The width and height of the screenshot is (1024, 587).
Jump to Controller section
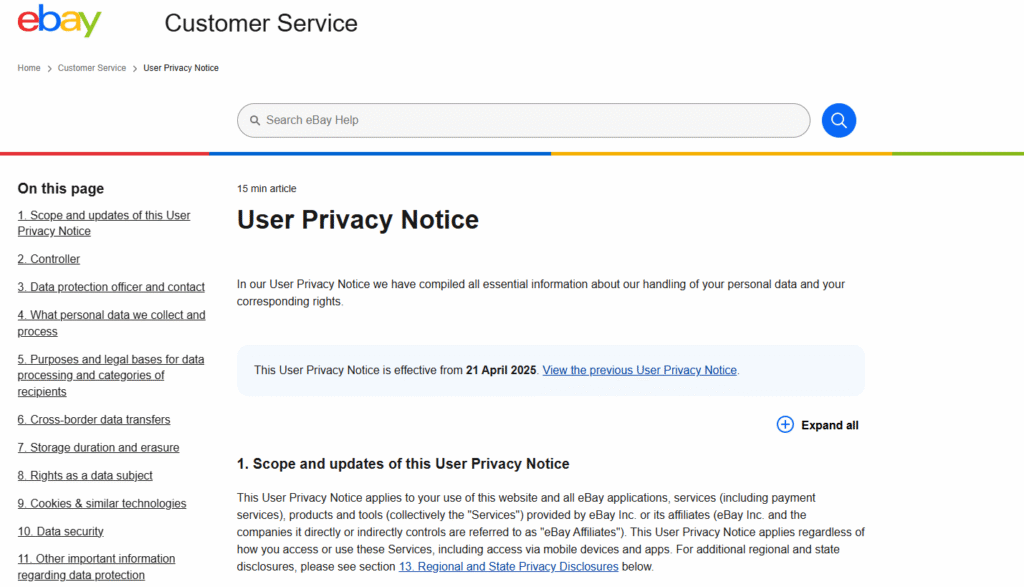[x=49, y=259]
